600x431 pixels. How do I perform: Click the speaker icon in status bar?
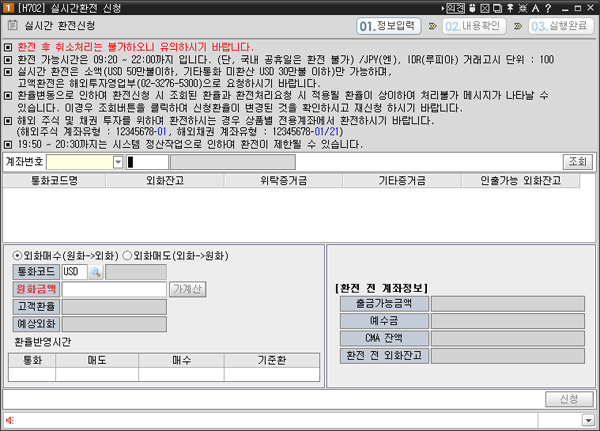(9, 420)
